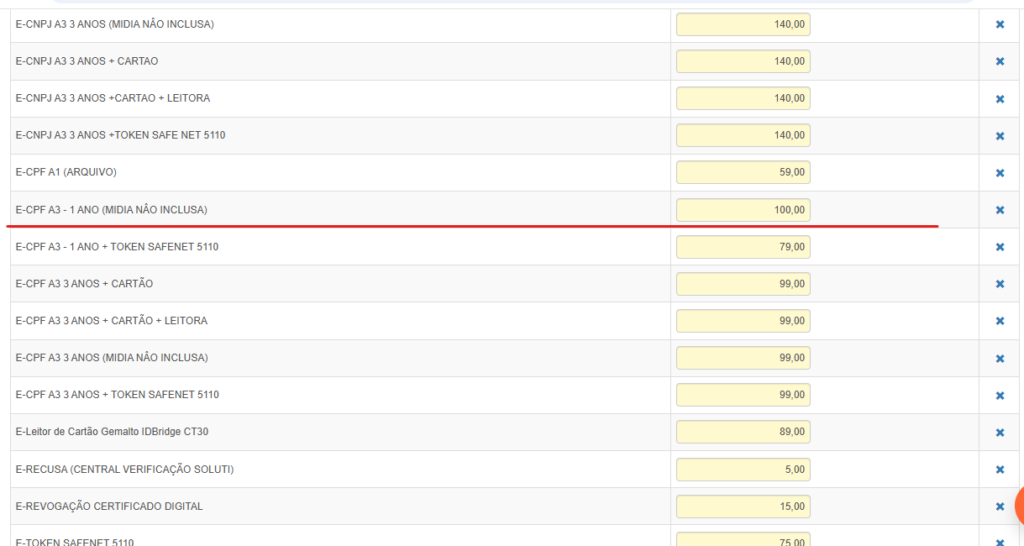The height and width of the screenshot is (546, 1024).
Task: Remove E-CPF A3 - 1 ANO (MIDIA NÃO INCLUSA)
Action: (x=999, y=210)
